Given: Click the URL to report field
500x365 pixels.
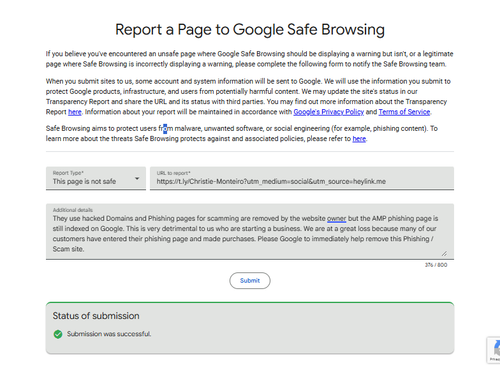Looking at the screenshot, I should (x=302, y=178).
